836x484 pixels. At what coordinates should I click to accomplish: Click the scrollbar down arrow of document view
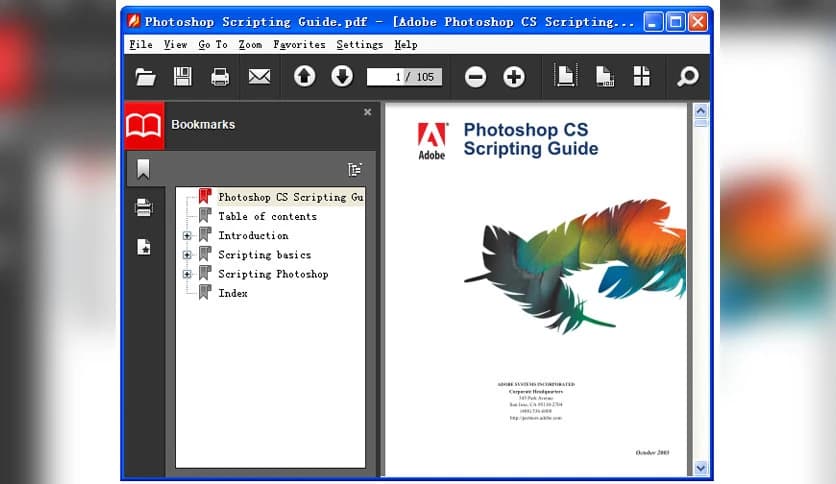click(701, 468)
